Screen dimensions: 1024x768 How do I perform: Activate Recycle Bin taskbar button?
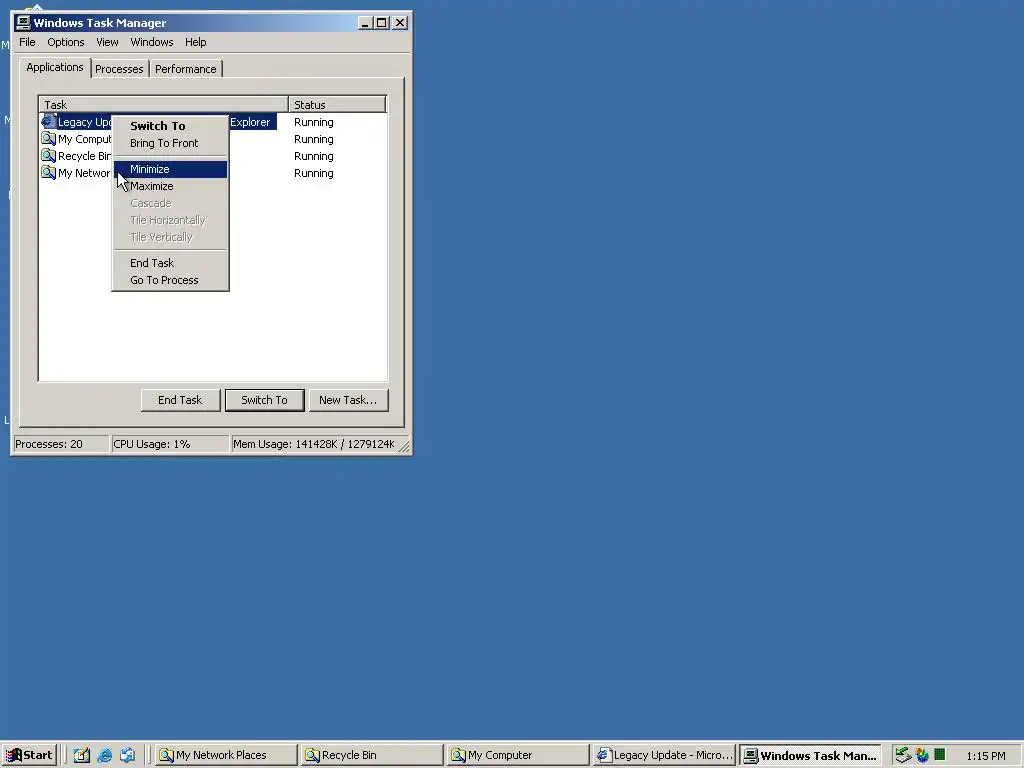point(372,755)
